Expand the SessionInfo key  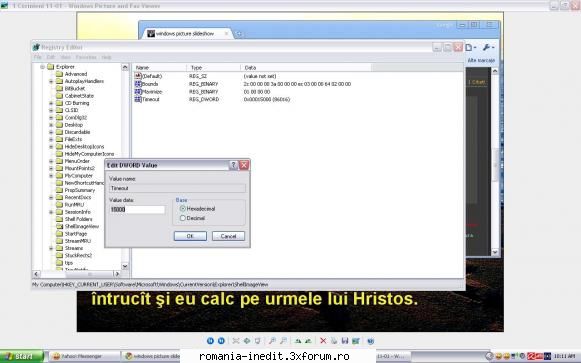tap(51, 212)
